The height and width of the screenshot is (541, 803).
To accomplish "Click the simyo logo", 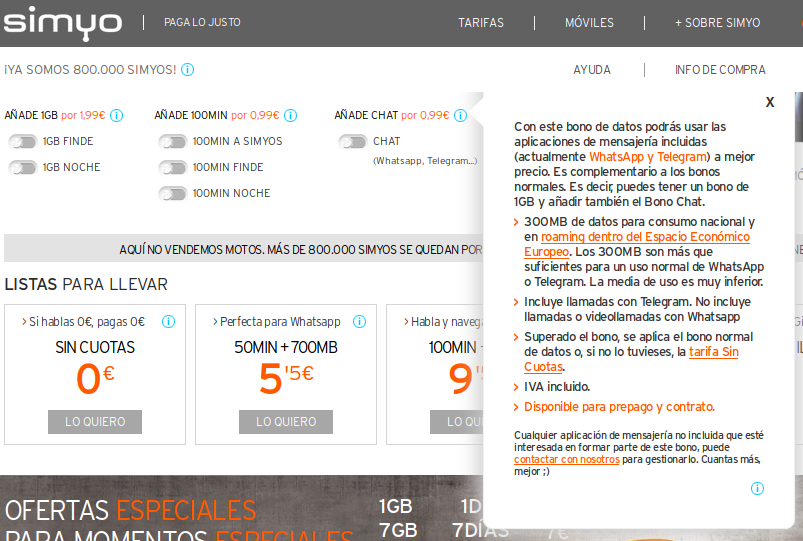I will coord(62,23).
